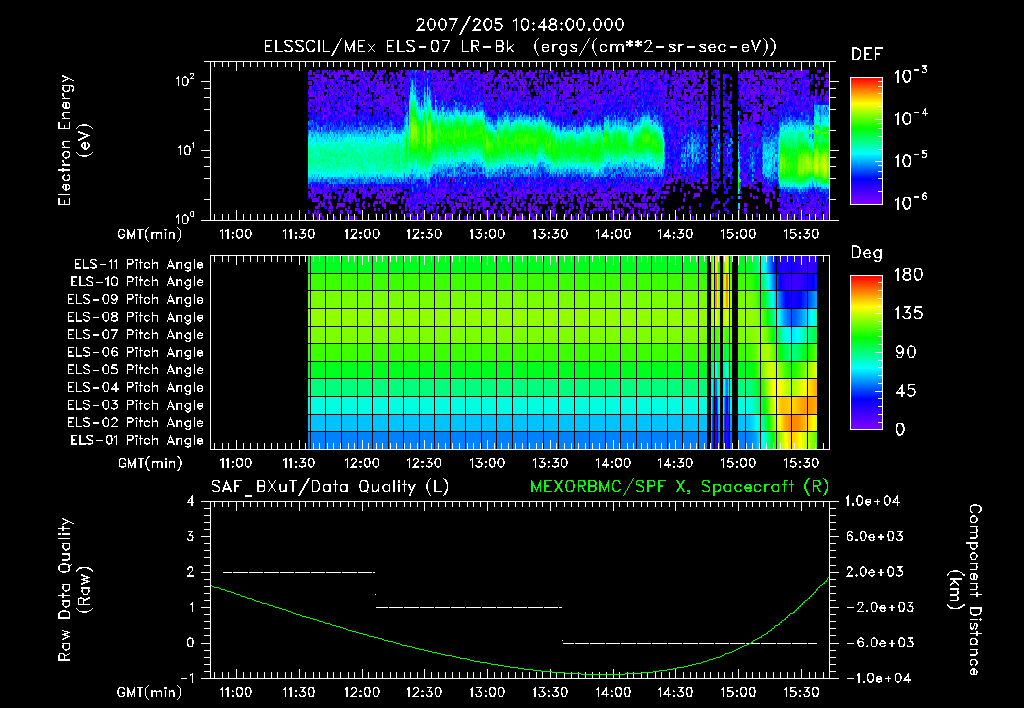The width and height of the screenshot is (1024, 708).
Task: Select the ELS-09 Pitch Angle row label
Action: [136, 300]
